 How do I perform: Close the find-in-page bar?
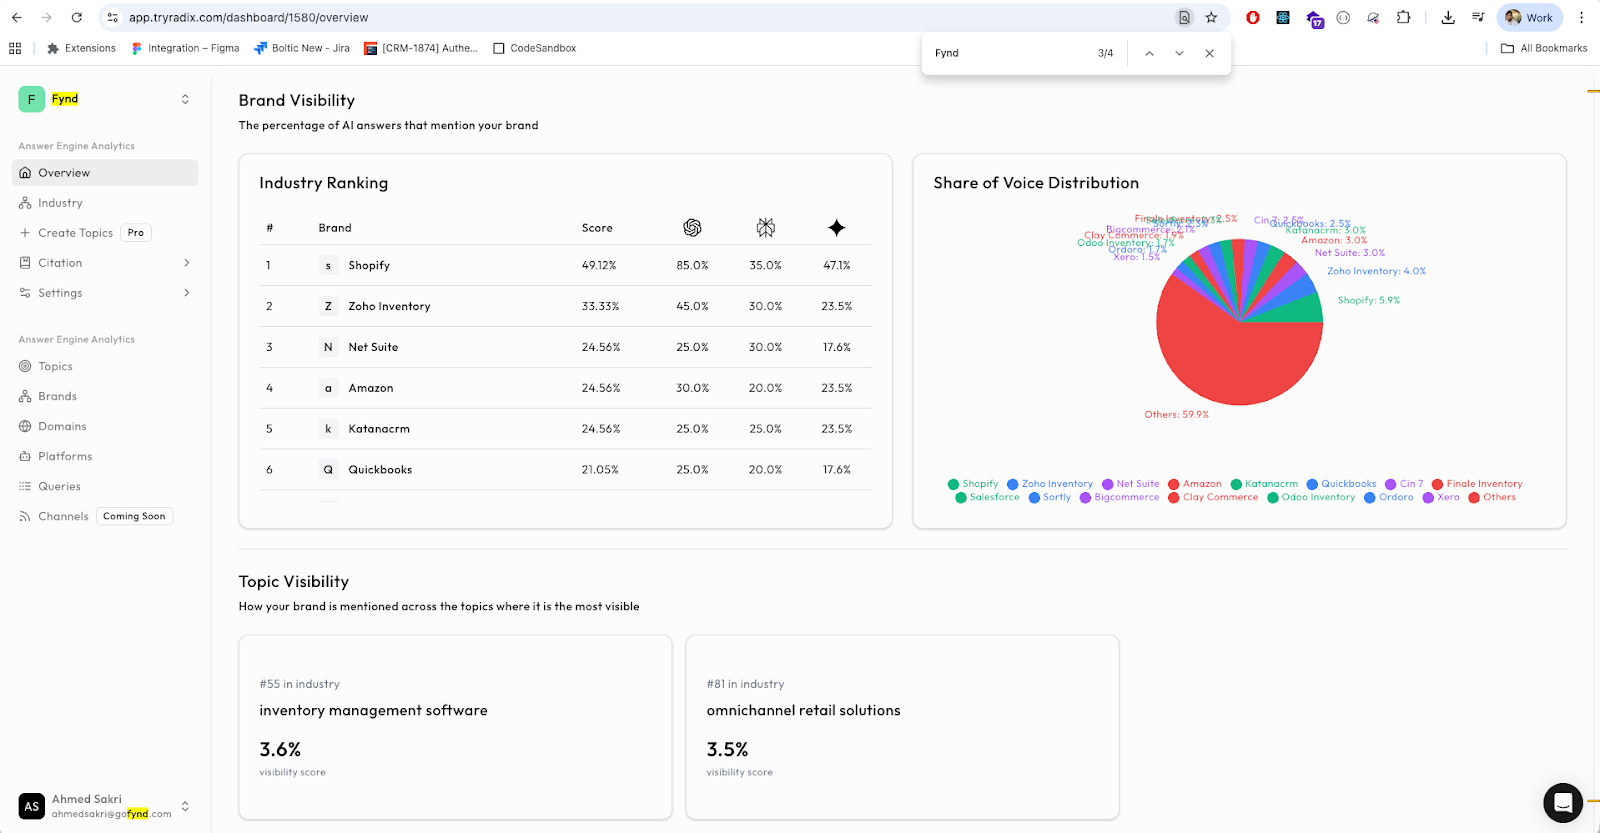point(1209,53)
